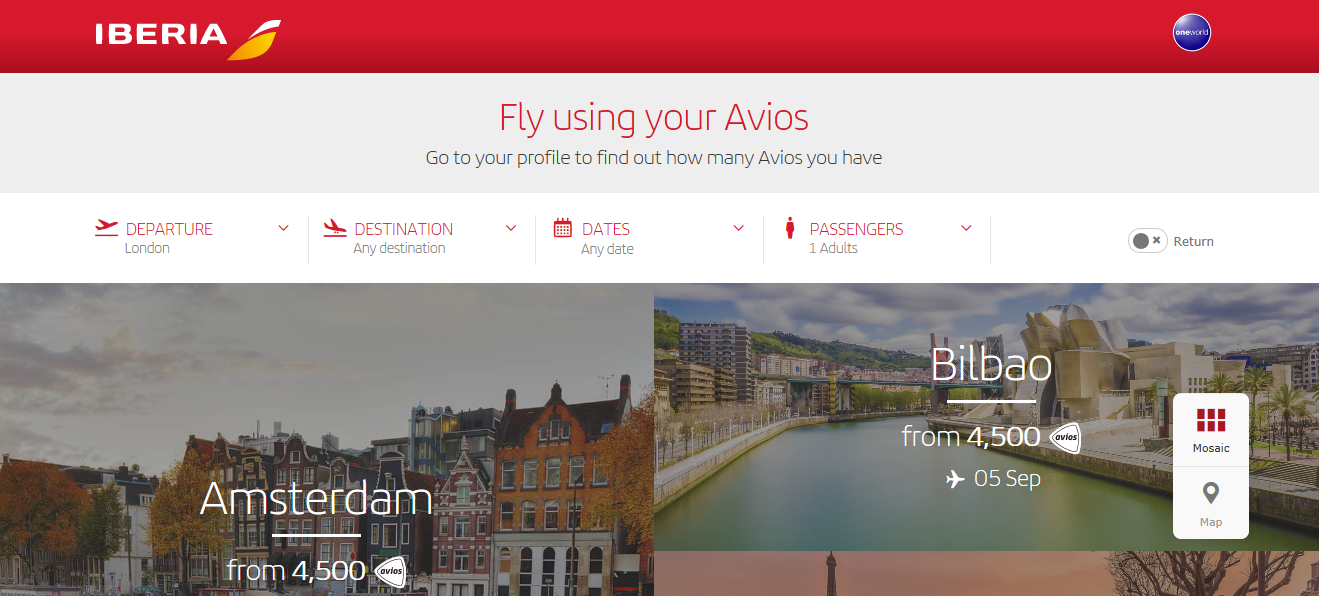Expand the Passengers dropdown chevron
This screenshot has height=596, width=1319.
(x=966, y=228)
